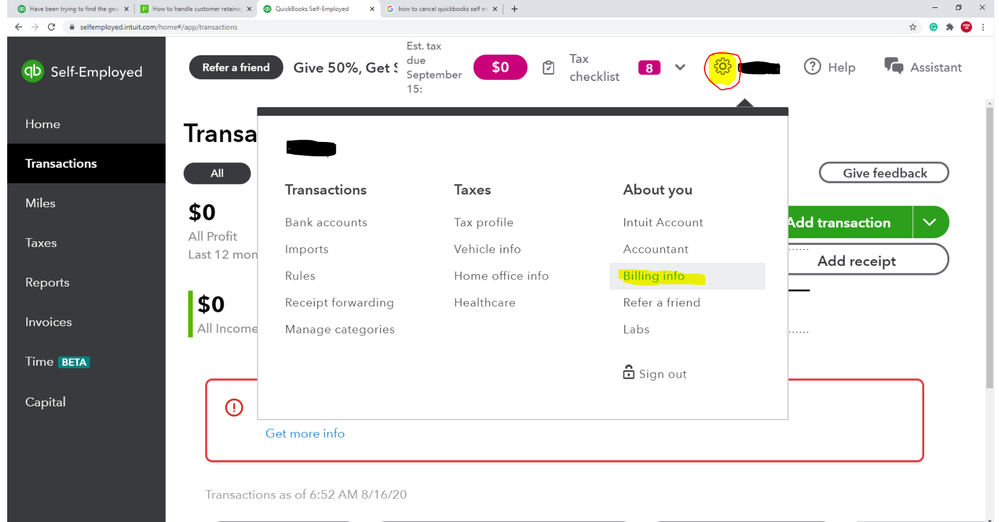This screenshot has height=522, width=999.
Task: Select Billing info from the menu
Action: (x=654, y=276)
